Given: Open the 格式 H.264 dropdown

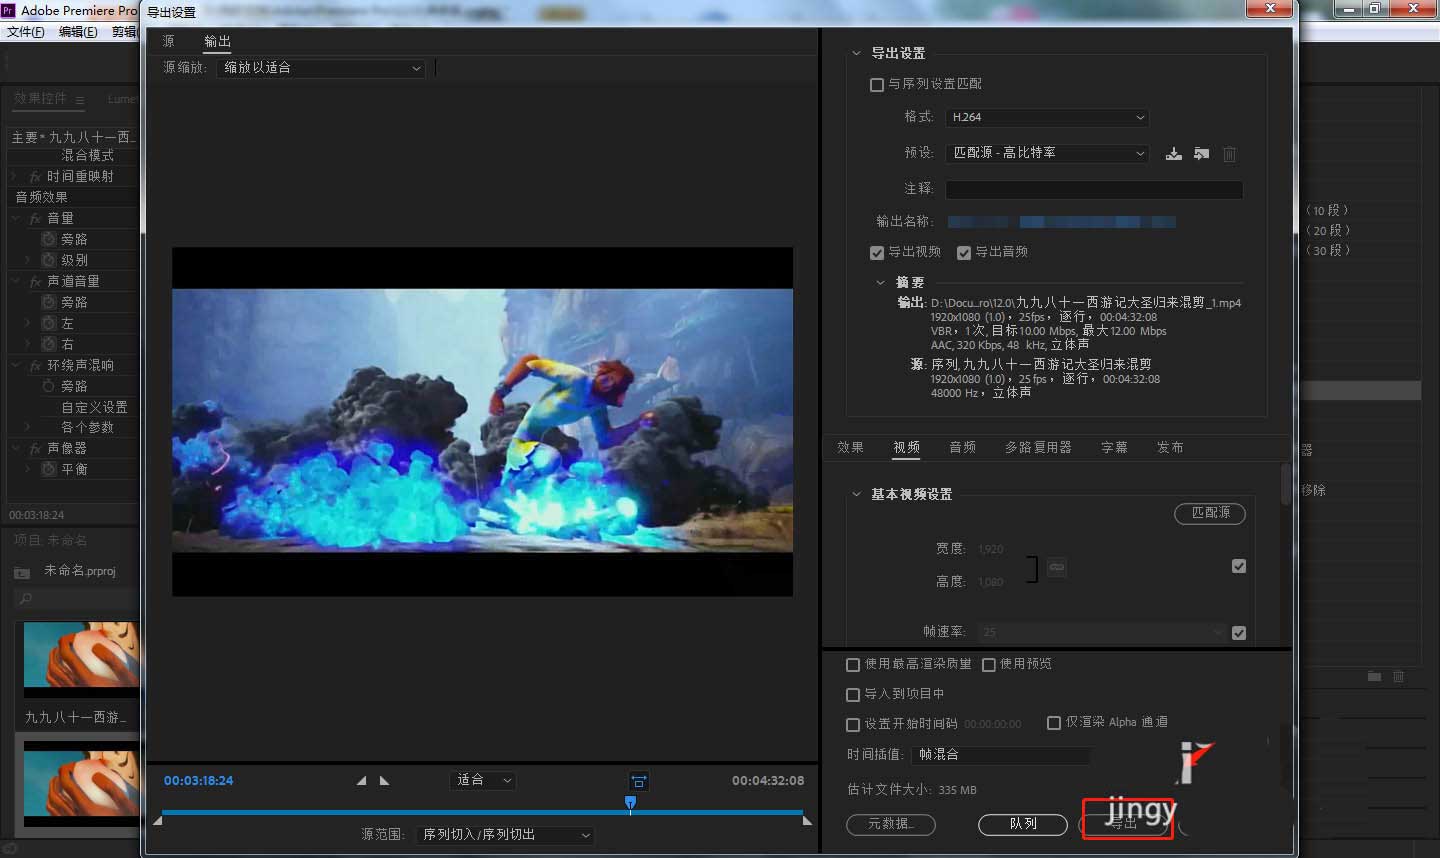Looking at the screenshot, I should click(1047, 117).
